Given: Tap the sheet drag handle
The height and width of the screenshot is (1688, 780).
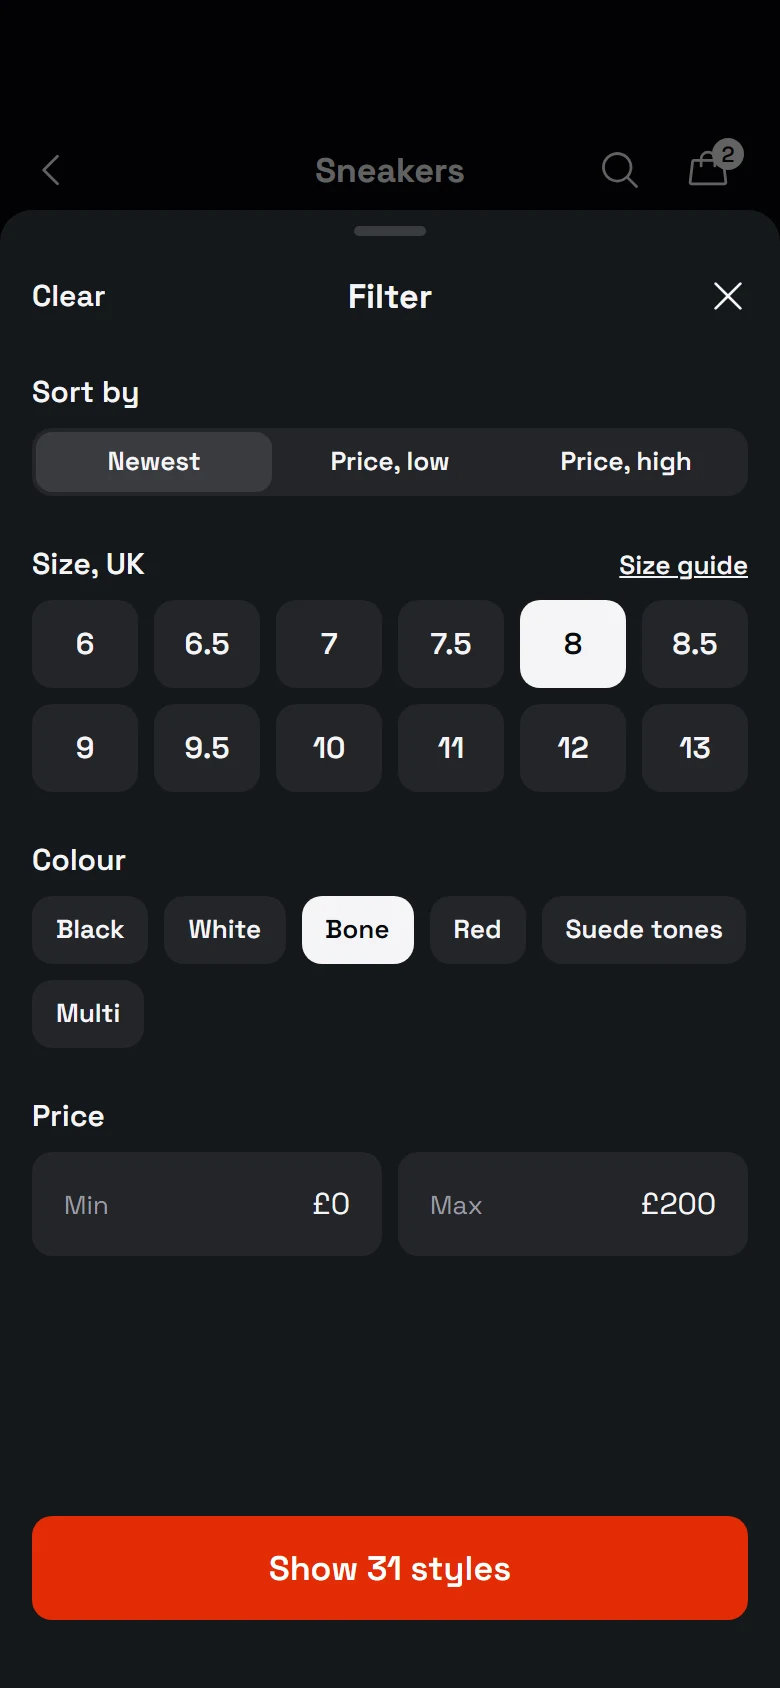Looking at the screenshot, I should (390, 231).
